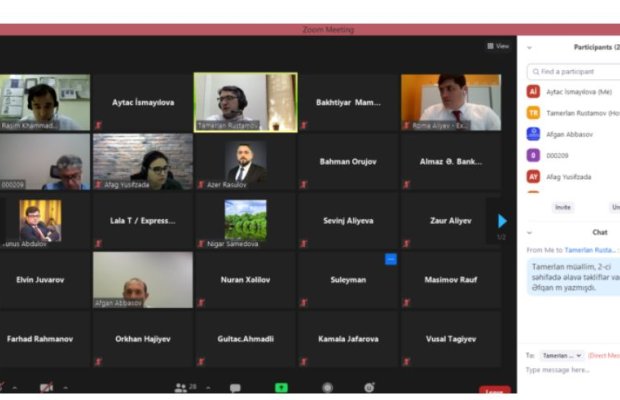620x400 pixels.
Task: Click muted mic icon on Aytac İsmayılova tile
Action: (x=98, y=125)
